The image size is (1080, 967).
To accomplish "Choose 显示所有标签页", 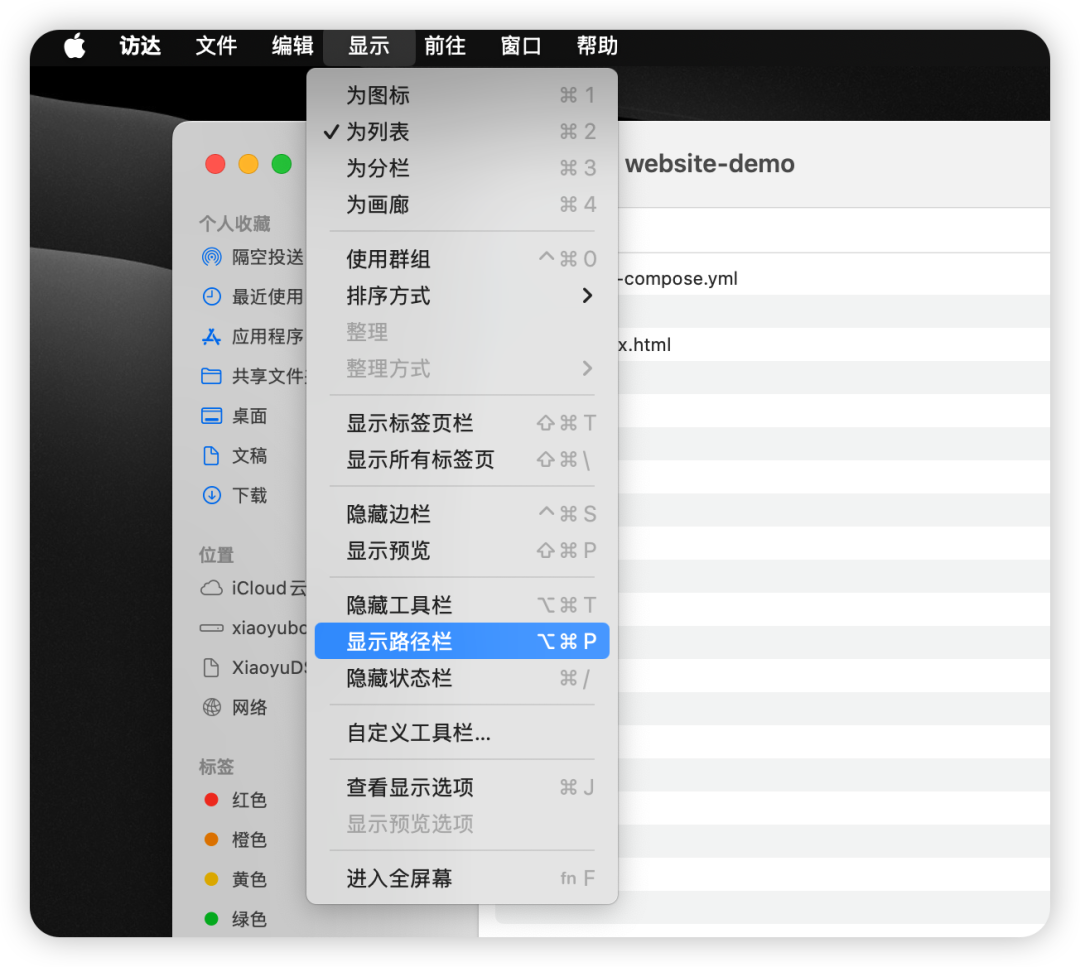I will (x=462, y=459).
